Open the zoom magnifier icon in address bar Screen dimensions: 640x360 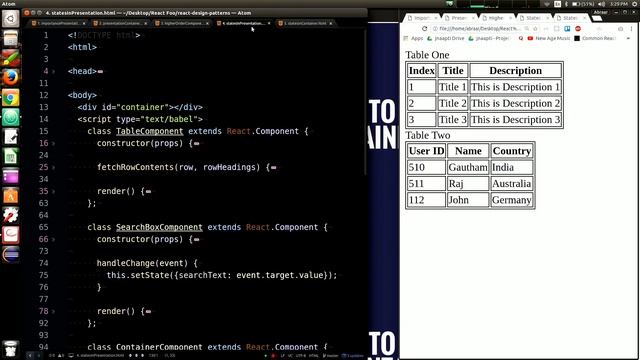point(527,29)
